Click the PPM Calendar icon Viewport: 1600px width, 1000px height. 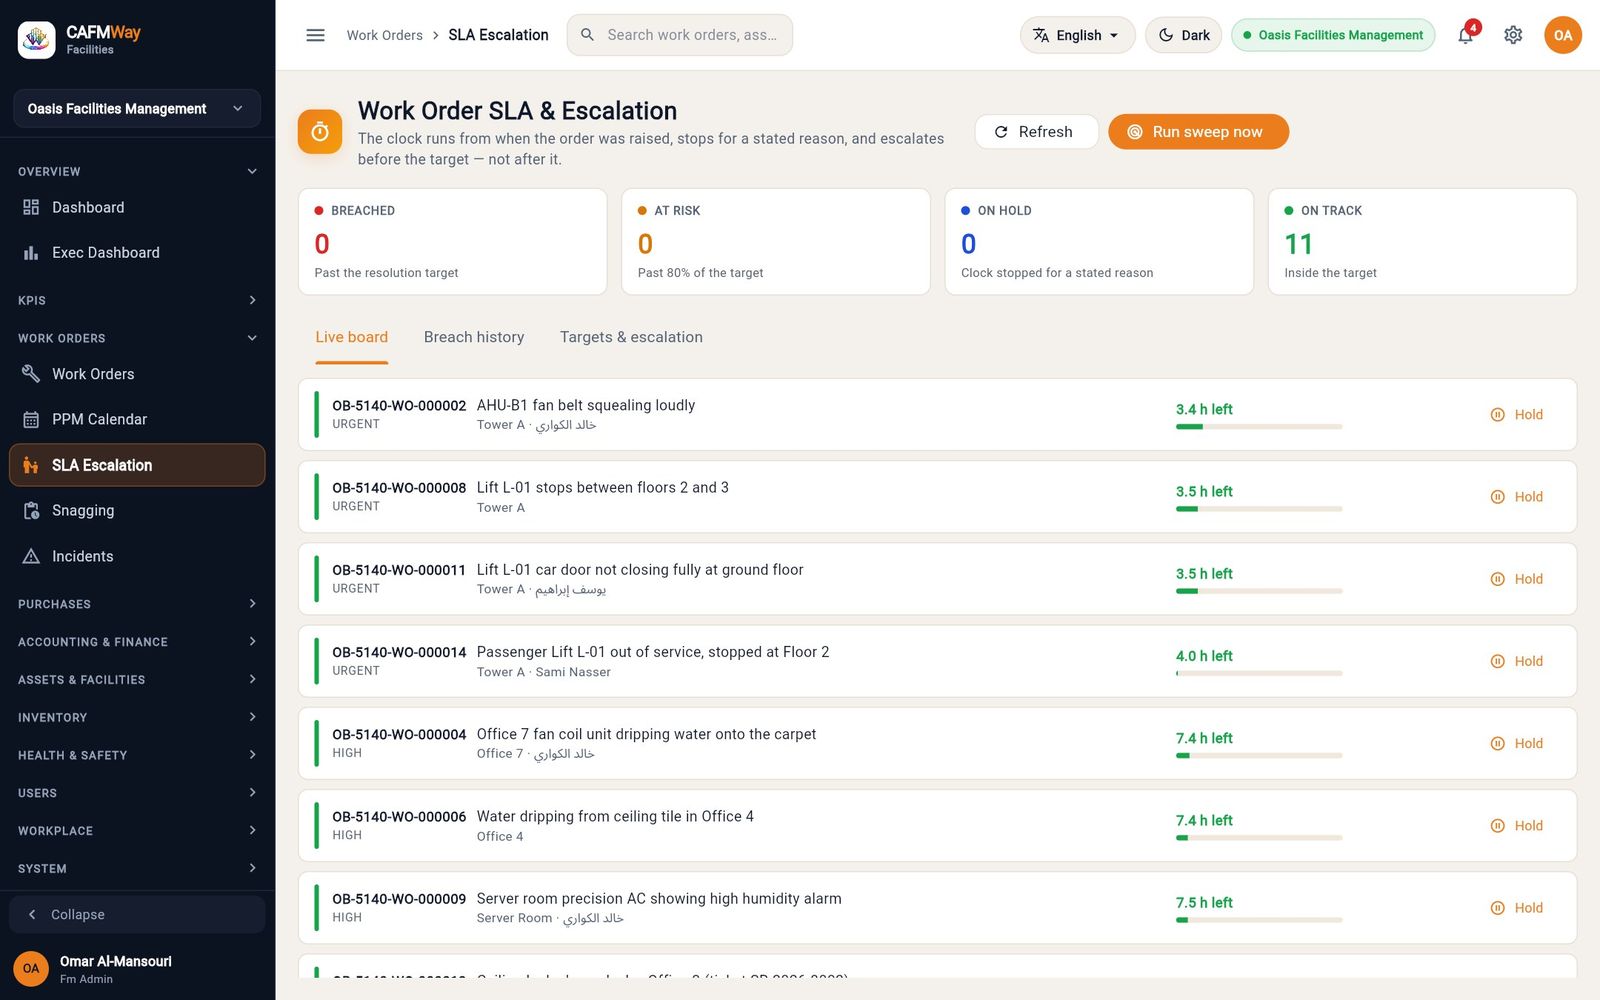31,419
